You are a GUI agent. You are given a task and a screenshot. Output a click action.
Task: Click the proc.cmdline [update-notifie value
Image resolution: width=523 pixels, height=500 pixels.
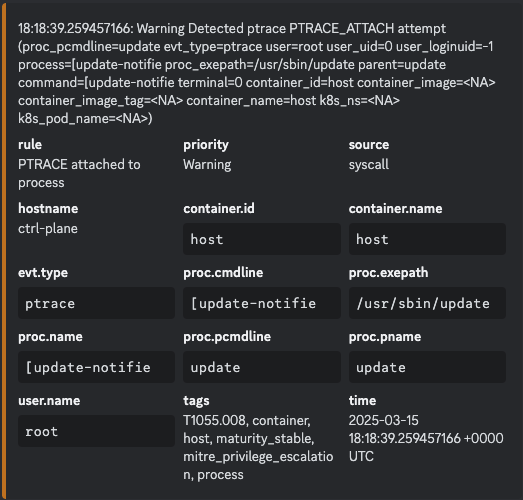262,303
